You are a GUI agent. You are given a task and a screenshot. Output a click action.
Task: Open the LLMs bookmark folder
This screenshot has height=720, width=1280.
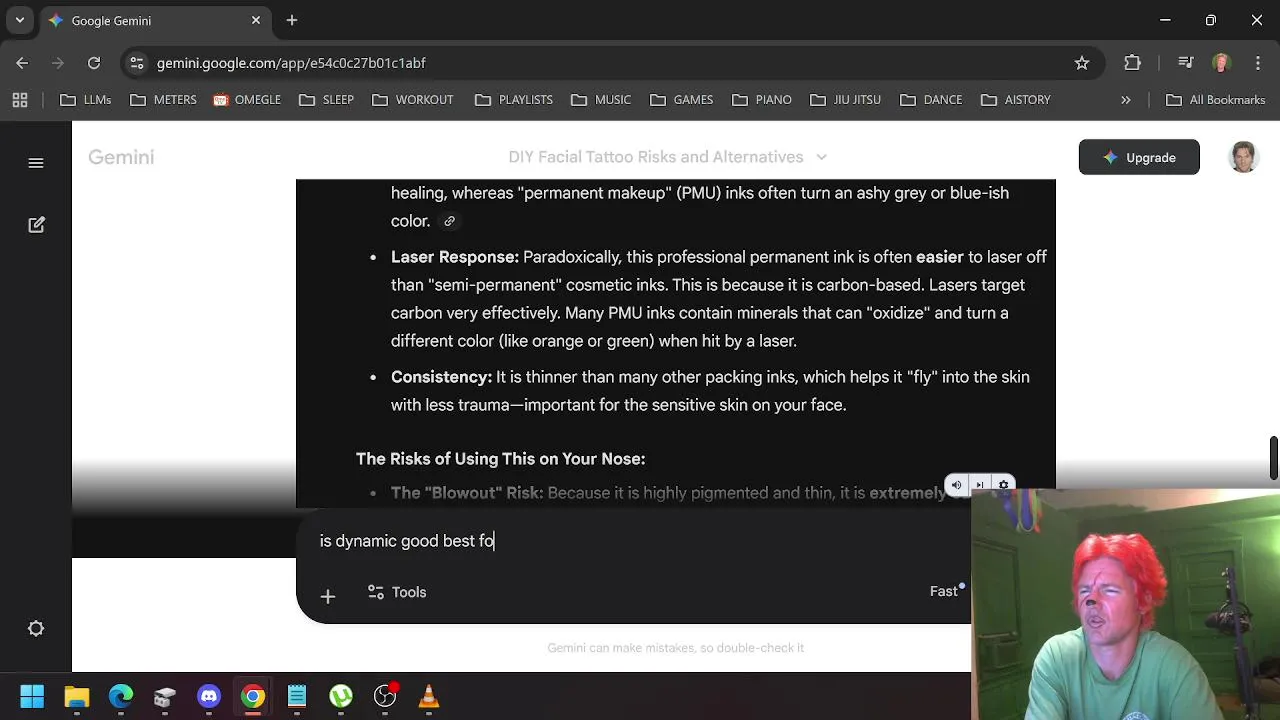(x=86, y=100)
